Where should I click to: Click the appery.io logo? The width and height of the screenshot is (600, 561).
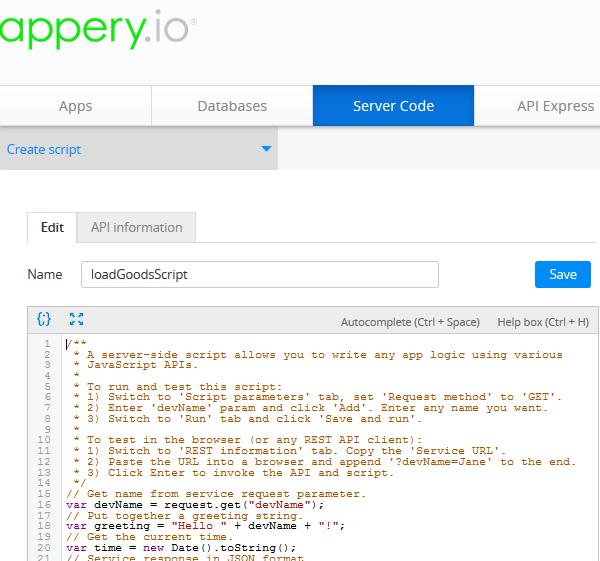(98, 29)
